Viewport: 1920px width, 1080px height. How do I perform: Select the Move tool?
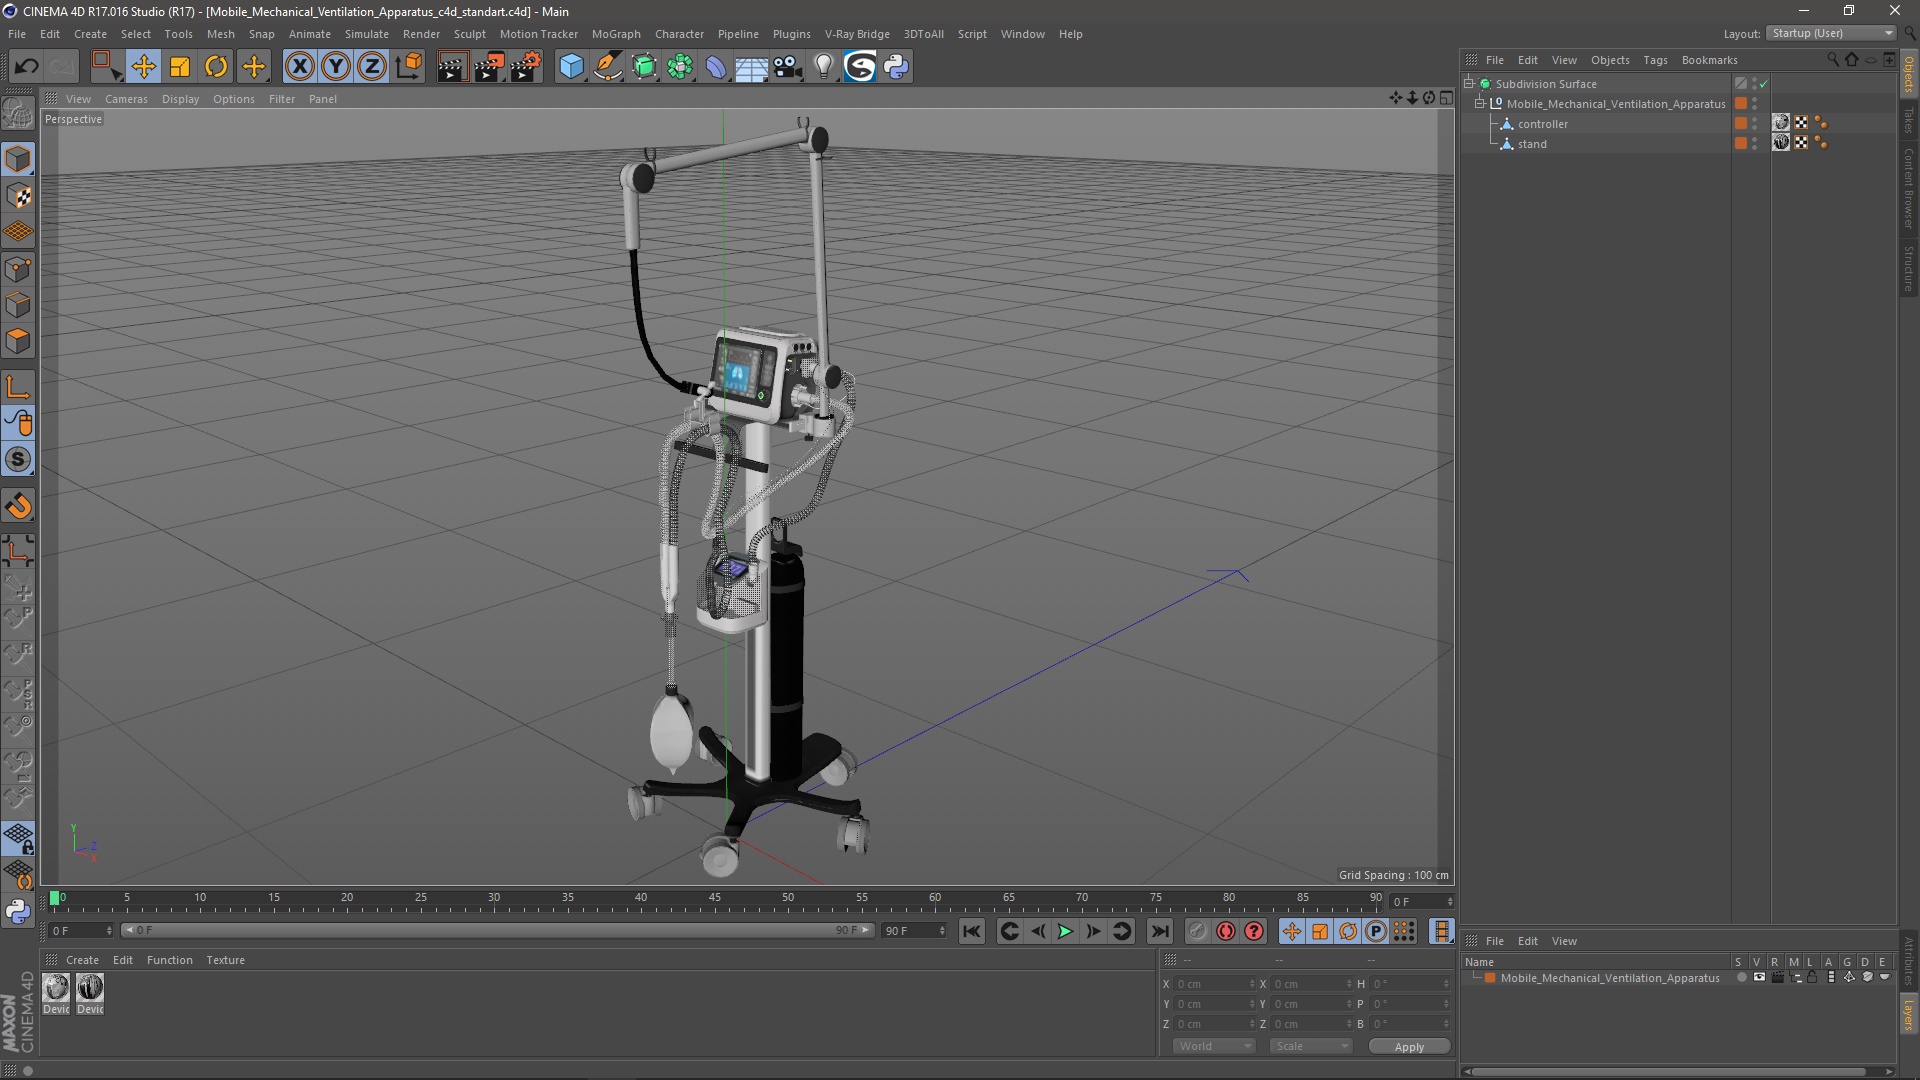coord(143,67)
